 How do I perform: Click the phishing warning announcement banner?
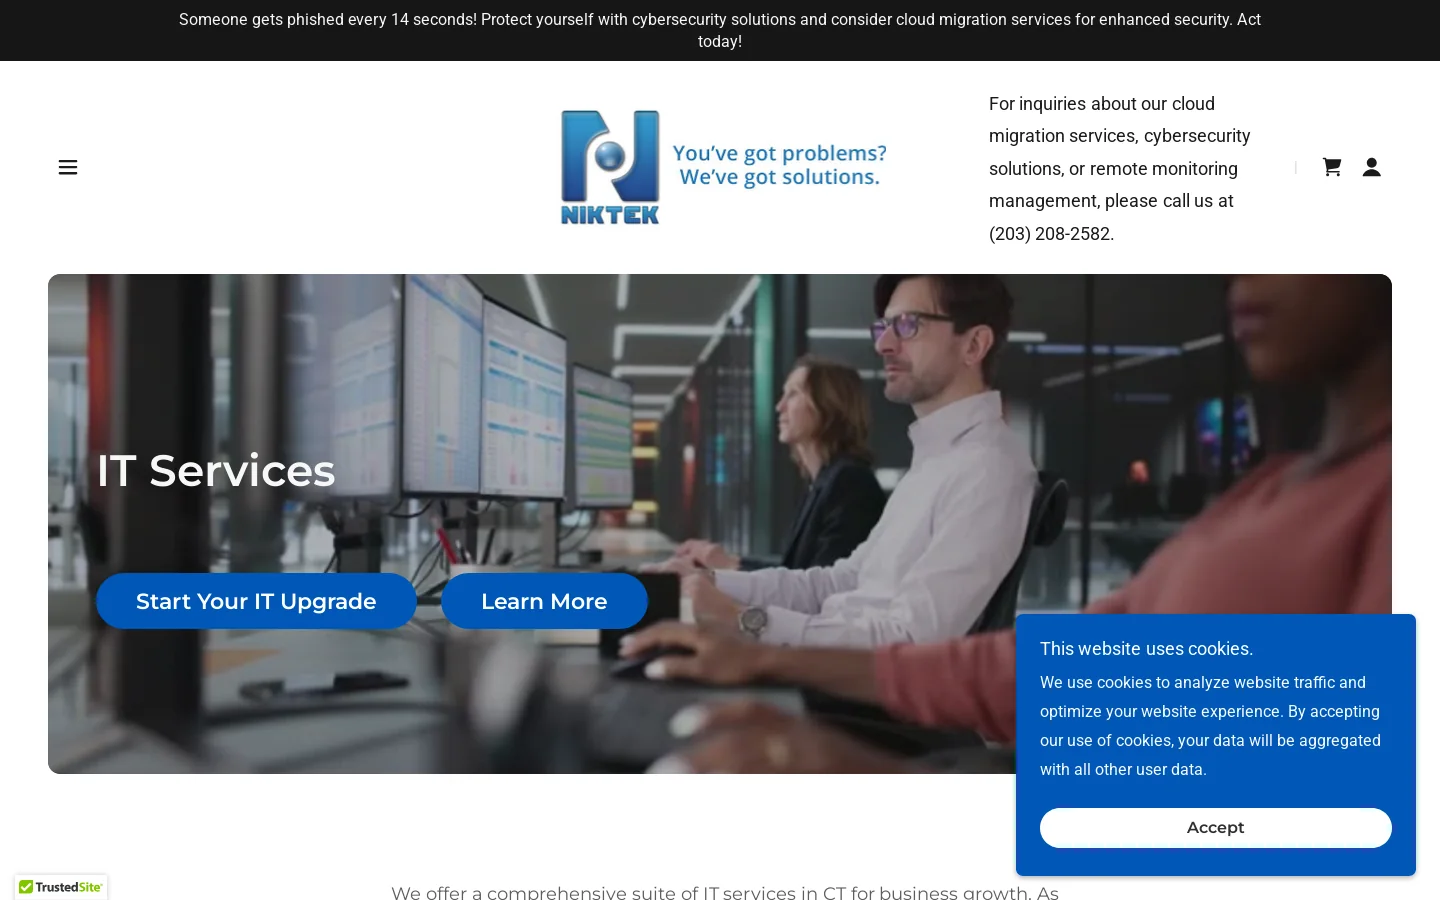tap(720, 30)
